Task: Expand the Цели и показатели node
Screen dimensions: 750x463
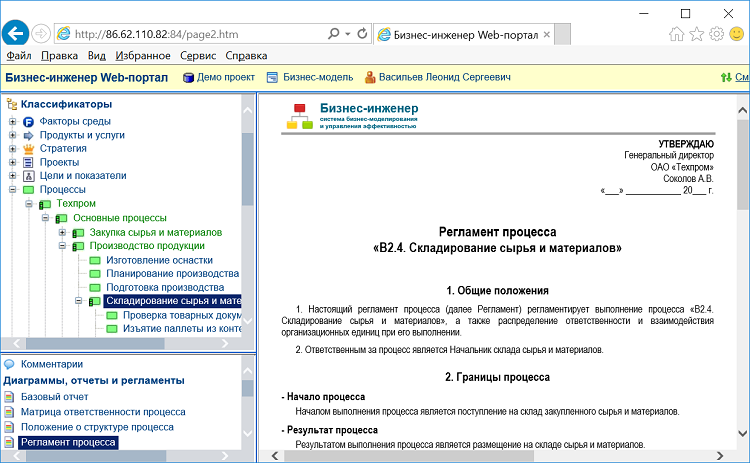Action: click(x=12, y=176)
